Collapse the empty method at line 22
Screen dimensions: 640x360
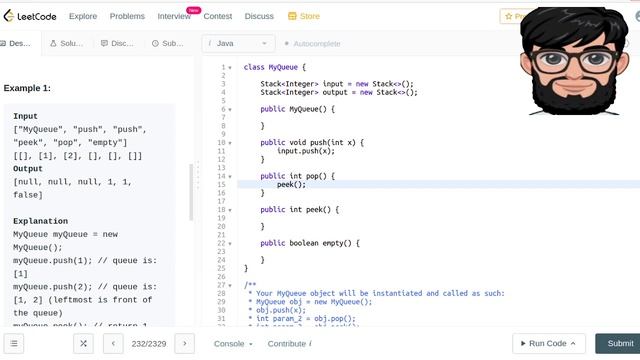point(230,244)
